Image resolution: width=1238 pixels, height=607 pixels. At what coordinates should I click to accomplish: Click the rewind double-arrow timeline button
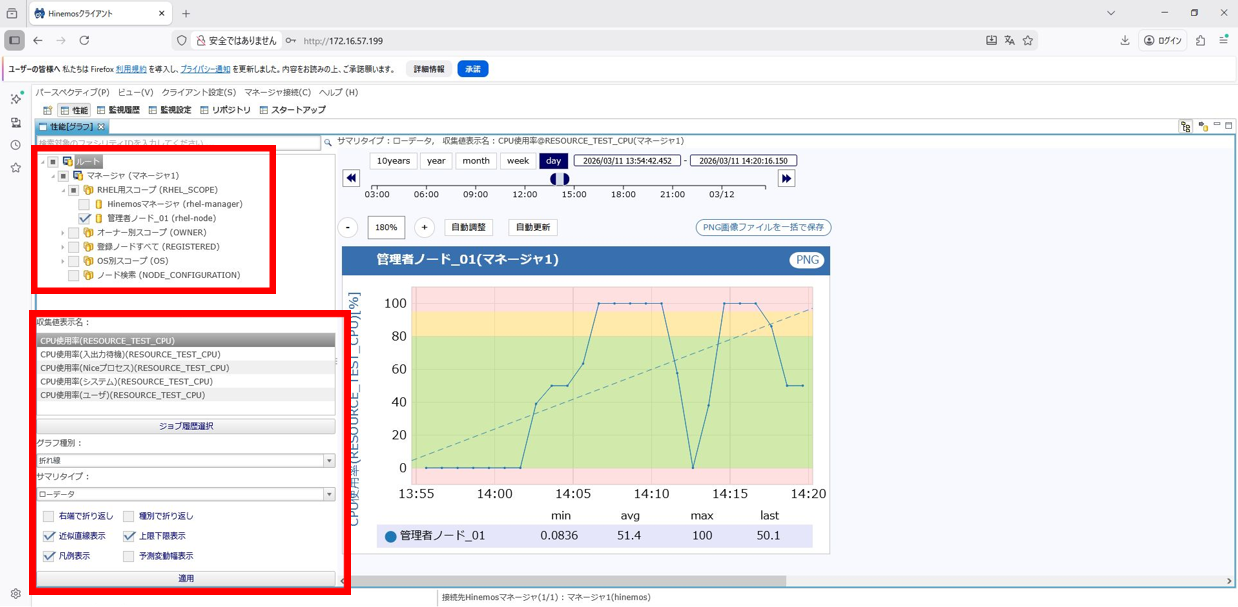pos(351,178)
